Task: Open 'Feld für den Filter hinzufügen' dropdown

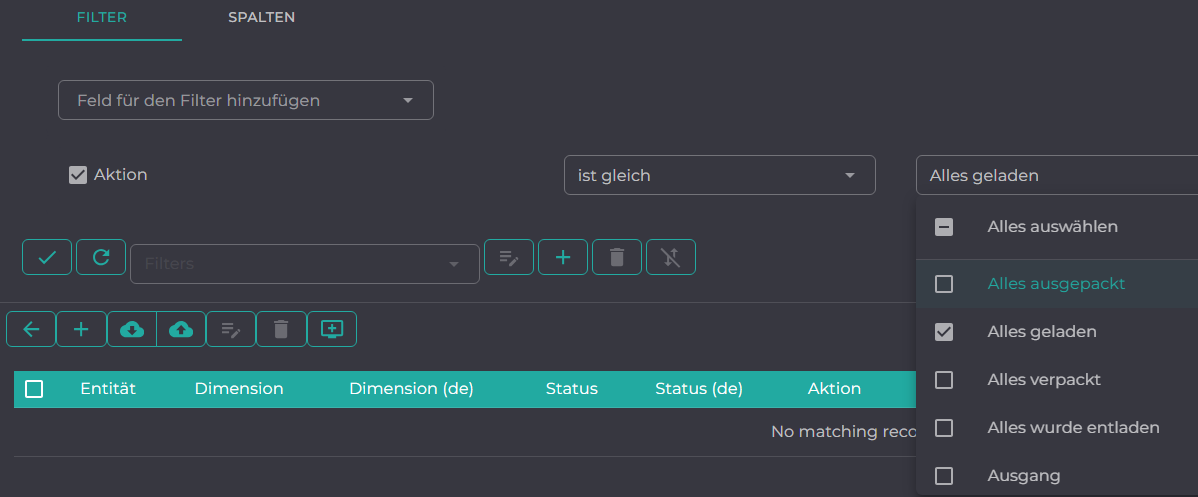Action: (x=246, y=100)
